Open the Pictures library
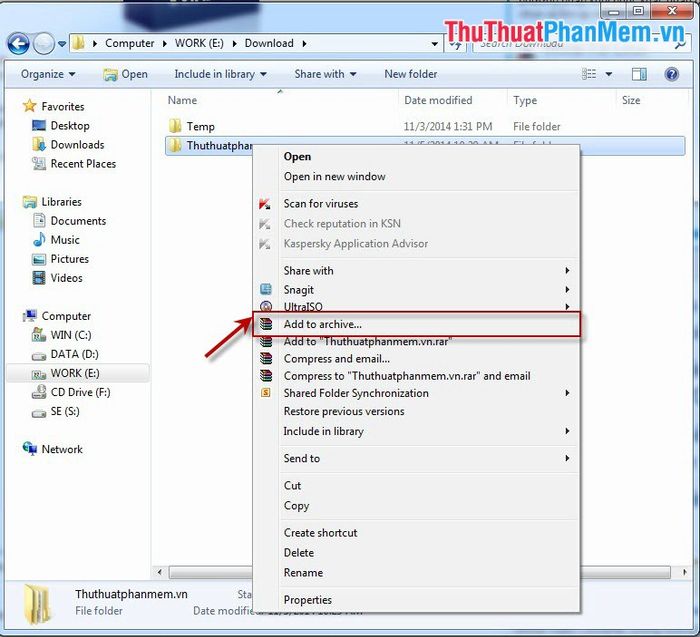This screenshot has height=637, width=700. click(70, 259)
